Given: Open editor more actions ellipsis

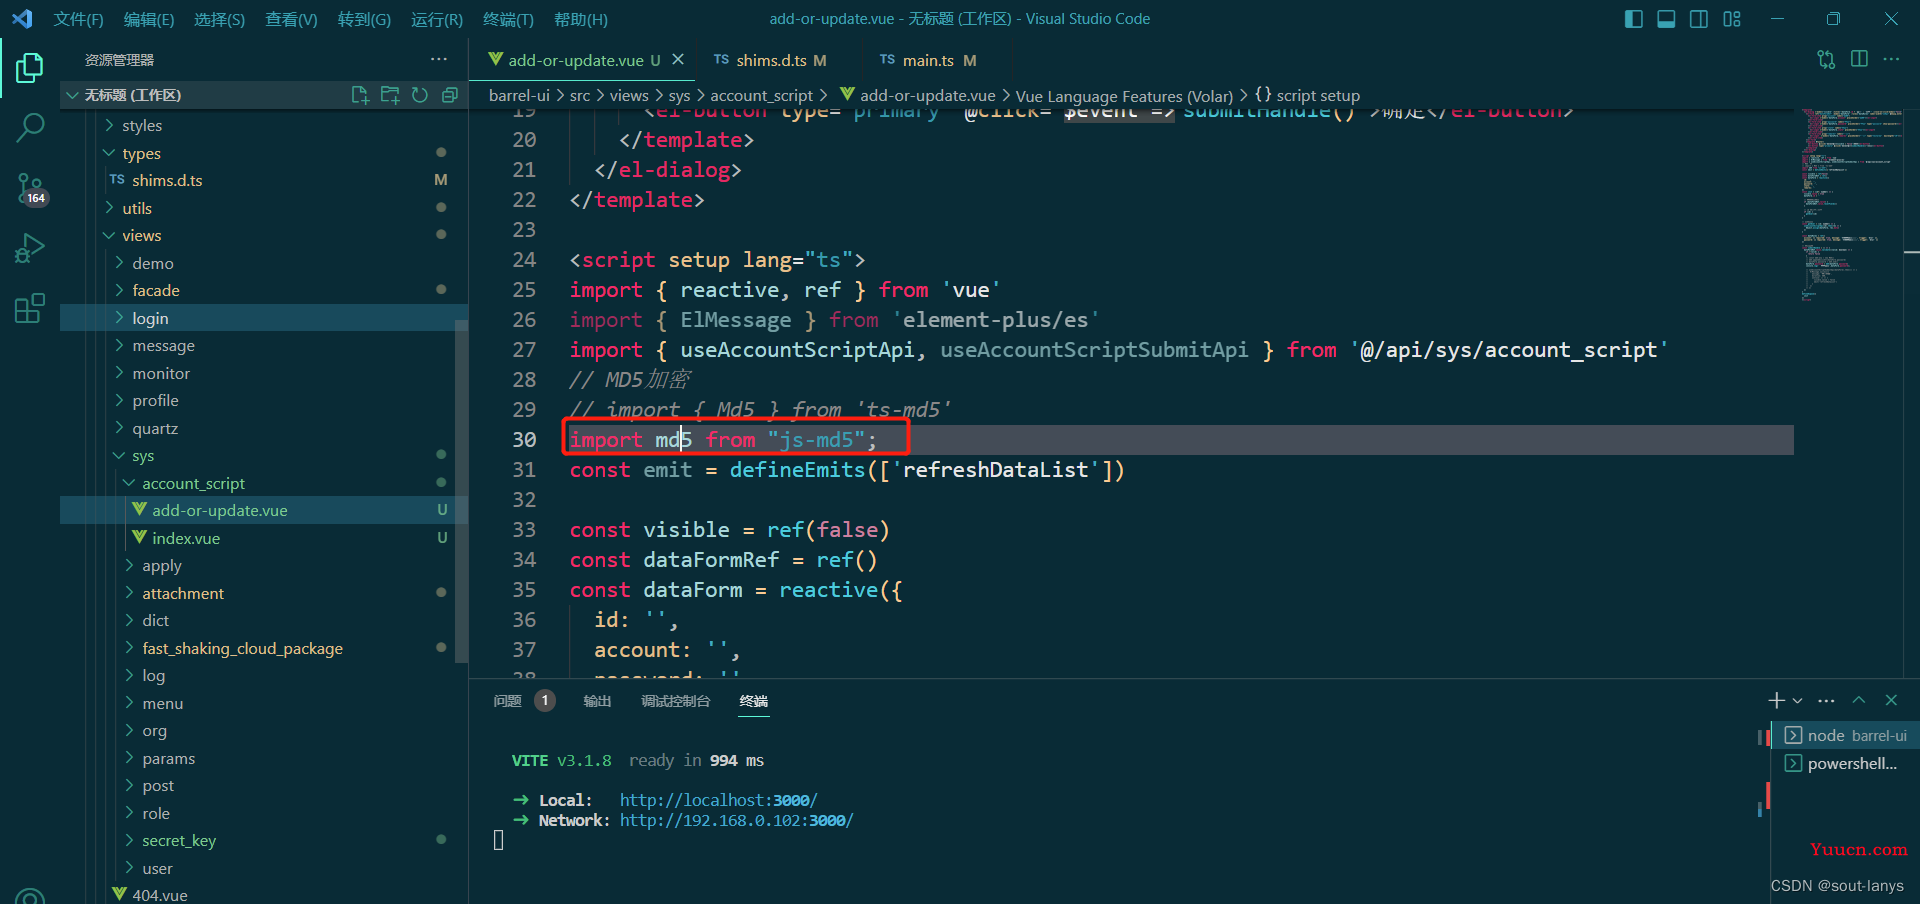Looking at the screenshot, I should (x=1891, y=59).
